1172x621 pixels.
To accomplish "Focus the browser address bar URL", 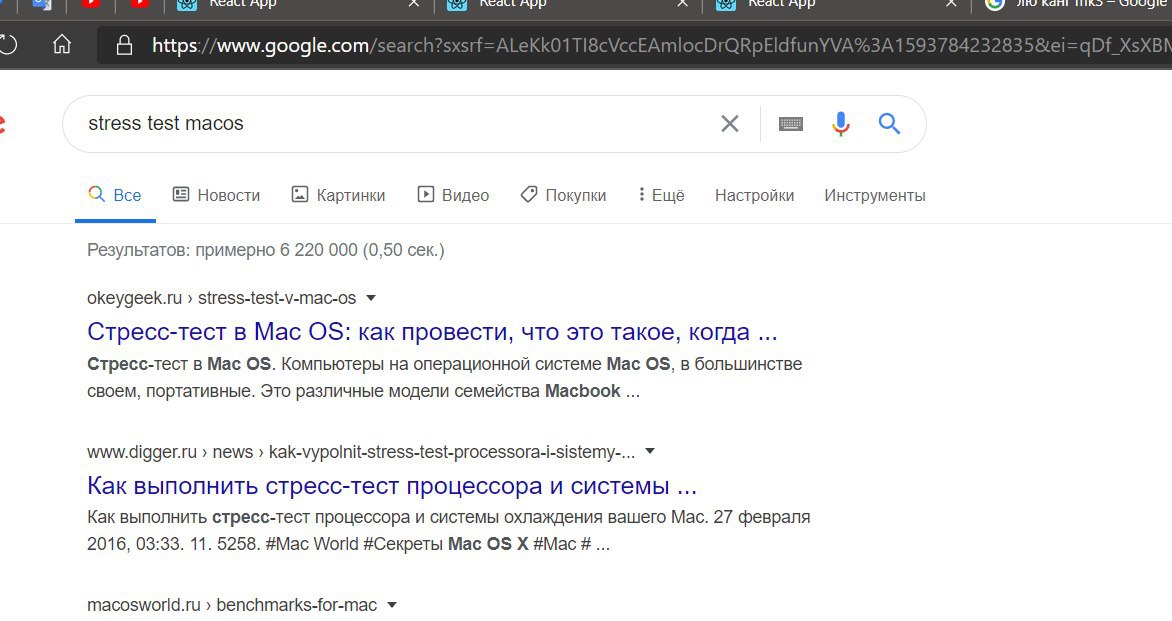I will 661,46.
